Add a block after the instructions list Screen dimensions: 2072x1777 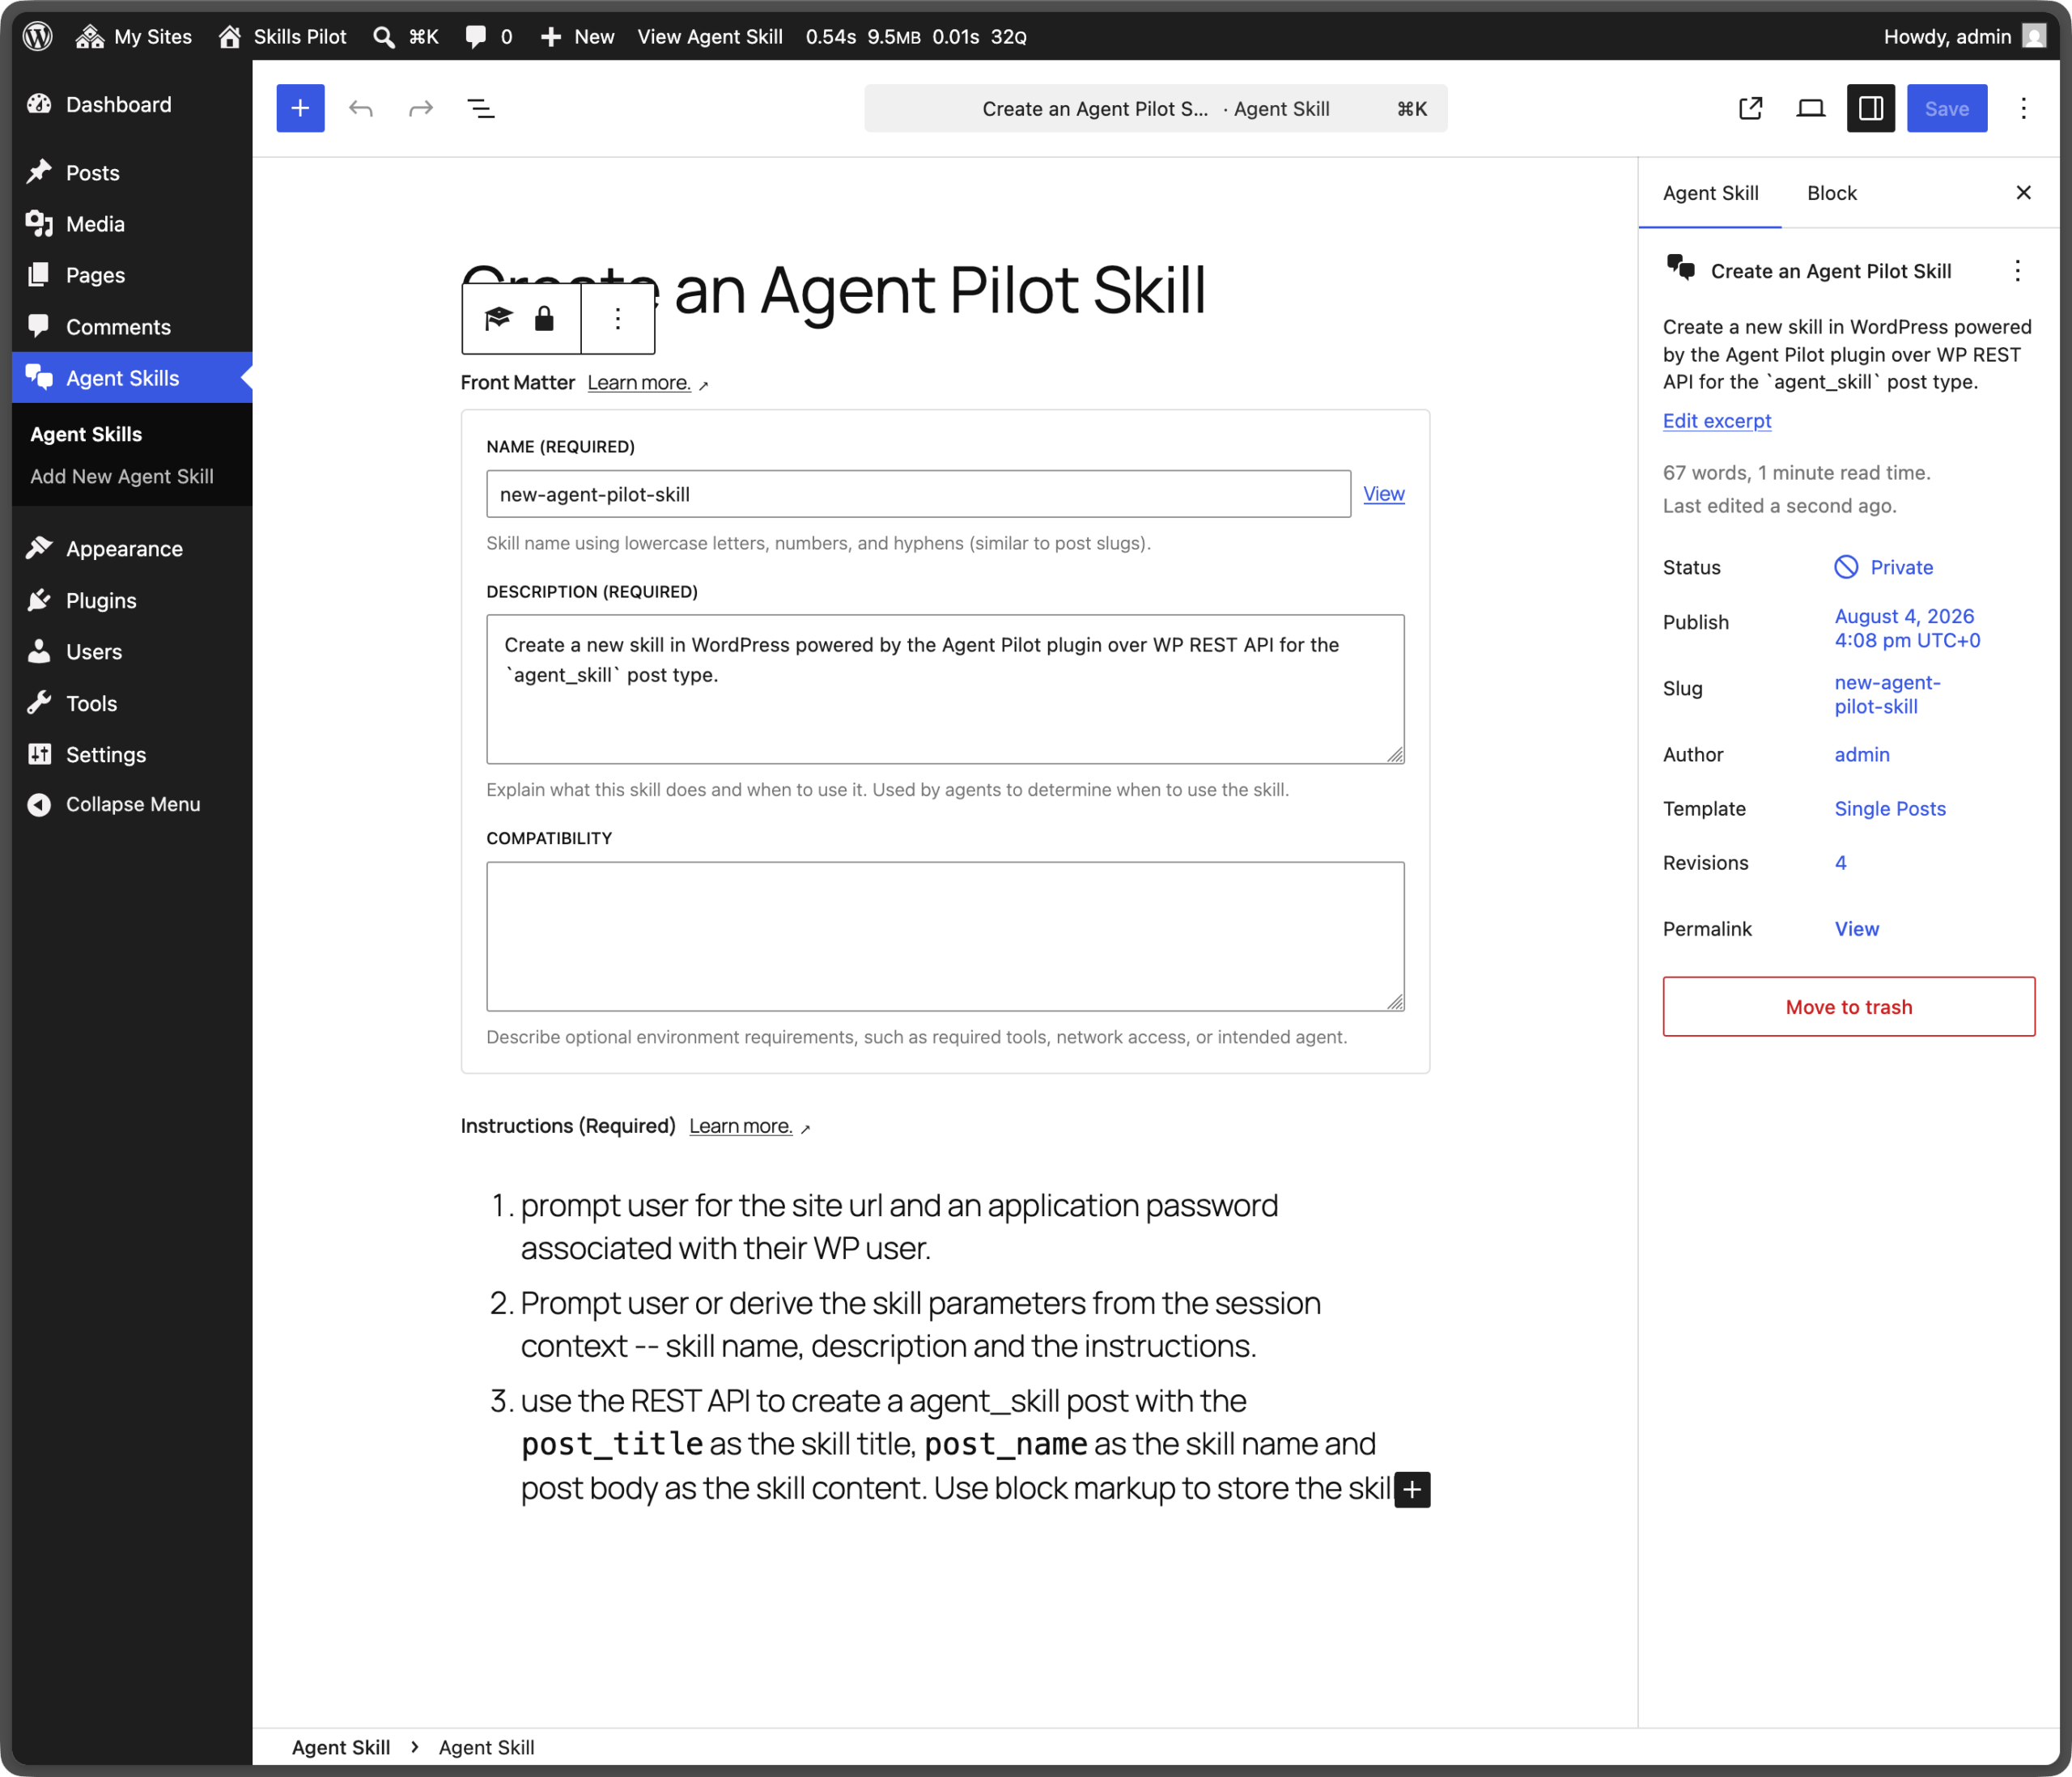coord(1412,1488)
